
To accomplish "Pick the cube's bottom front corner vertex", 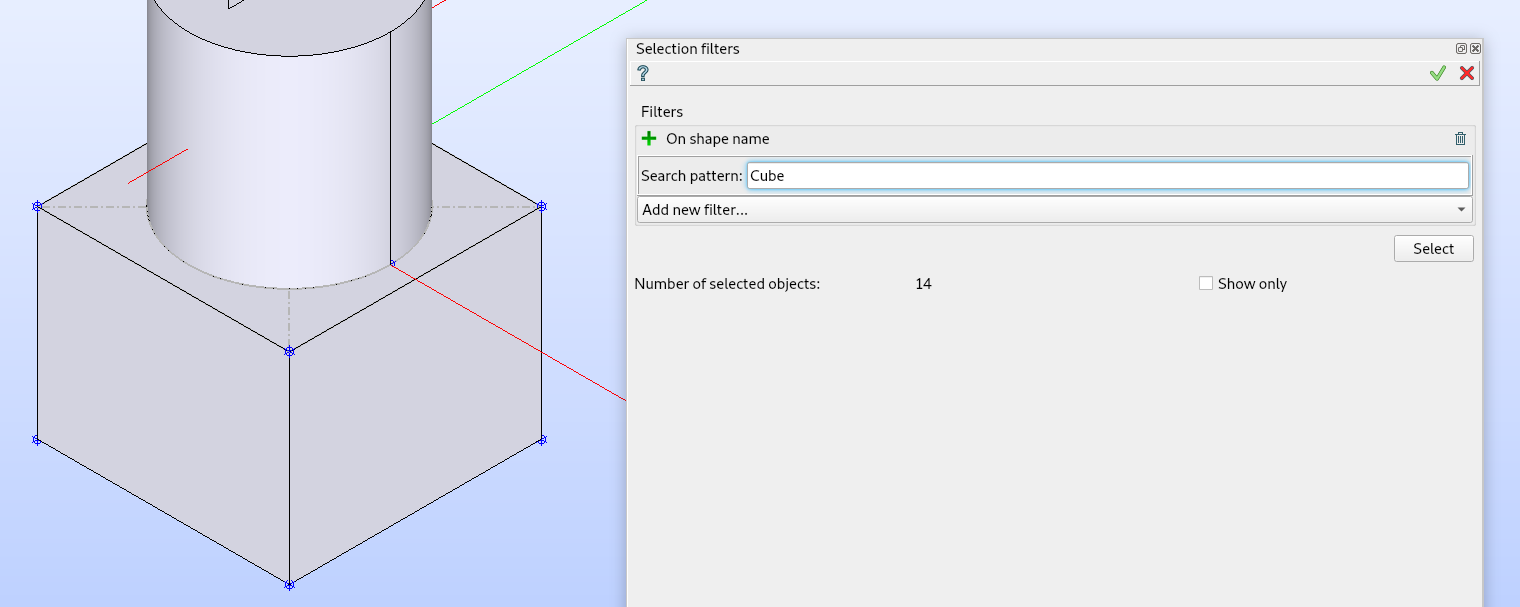I will tap(289, 585).
